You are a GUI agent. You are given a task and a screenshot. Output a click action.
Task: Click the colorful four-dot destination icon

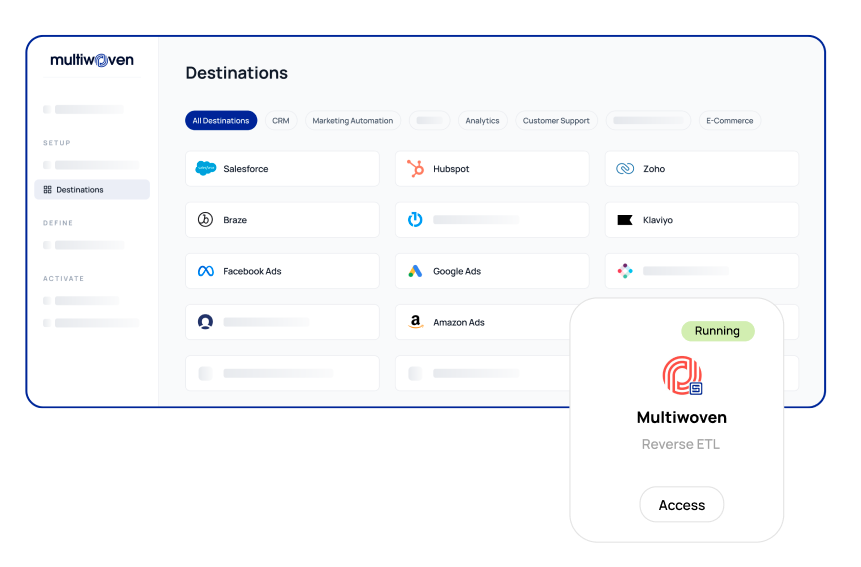tap(625, 271)
